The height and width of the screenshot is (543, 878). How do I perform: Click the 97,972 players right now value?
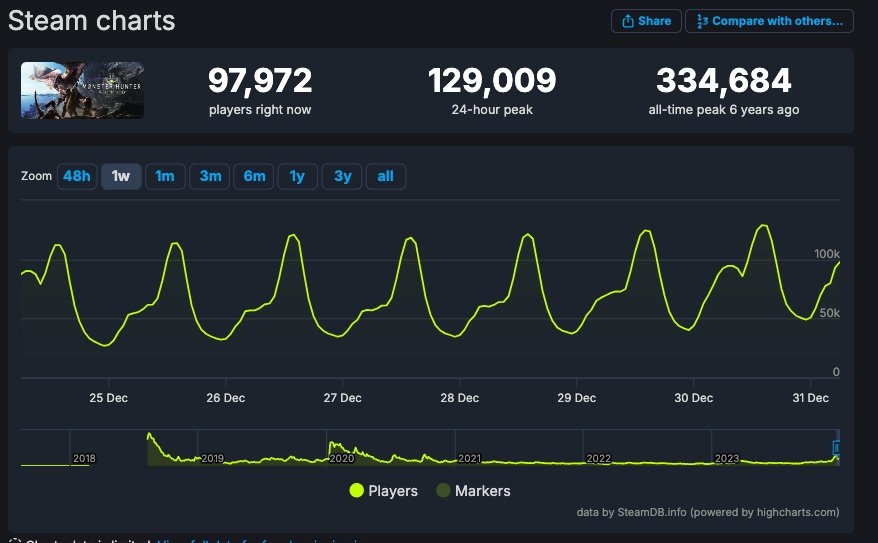pos(260,81)
